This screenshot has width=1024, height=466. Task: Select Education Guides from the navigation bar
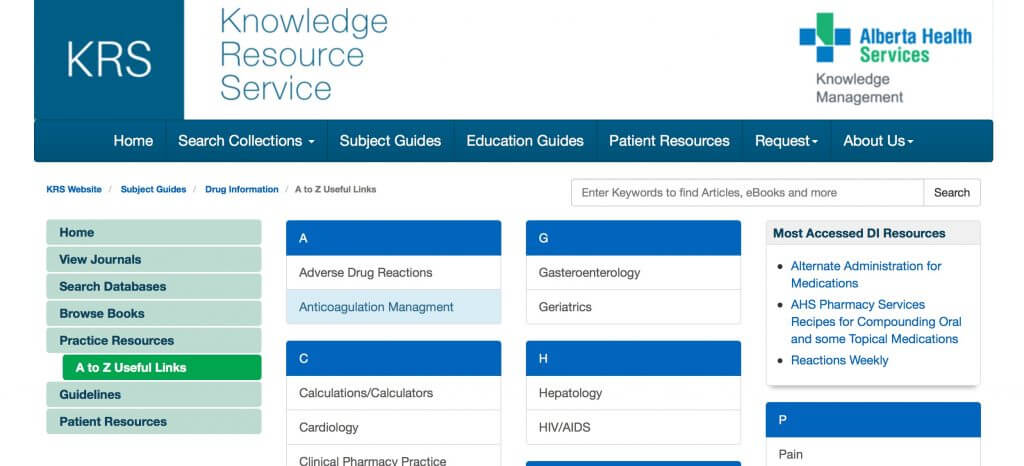[x=525, y=141]
